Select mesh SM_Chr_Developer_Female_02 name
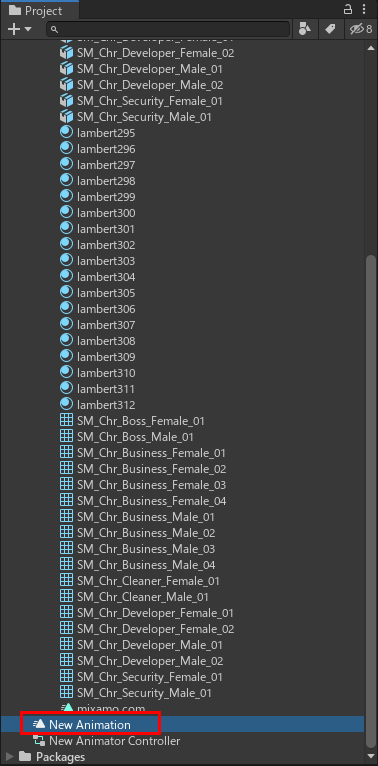378x766 pixels. 155,629
